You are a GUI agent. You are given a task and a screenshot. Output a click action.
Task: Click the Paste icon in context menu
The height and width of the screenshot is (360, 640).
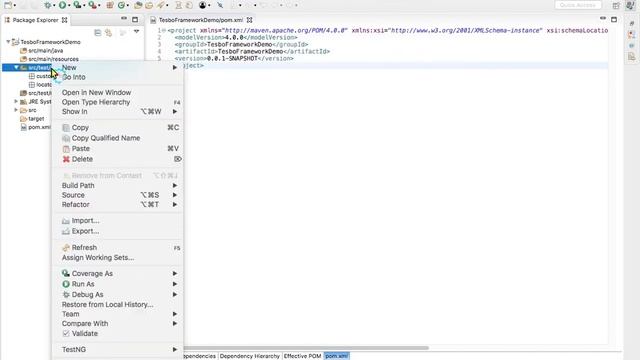click(x=66, y=149)
